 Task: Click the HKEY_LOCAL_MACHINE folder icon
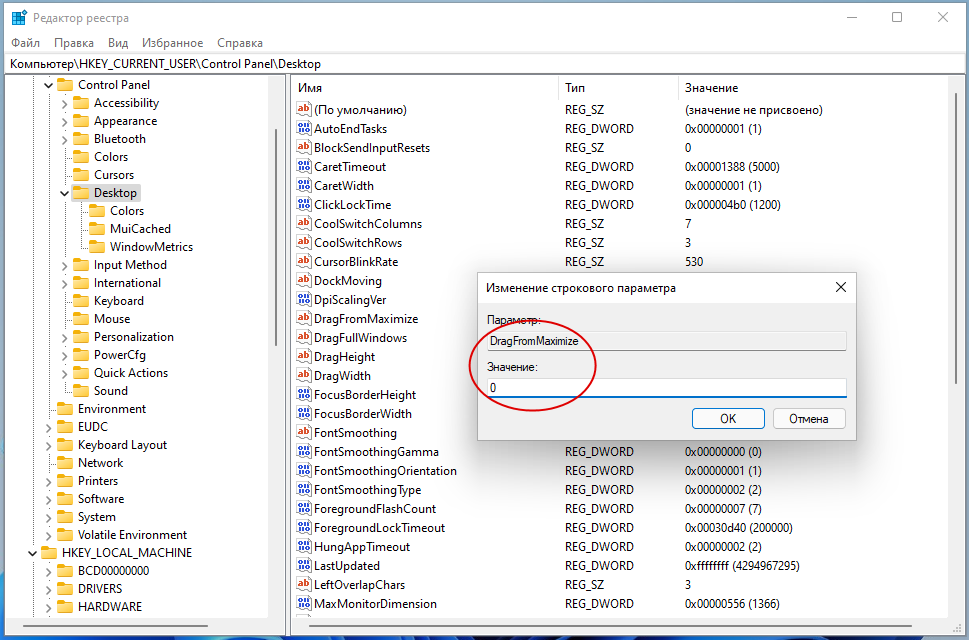49,552
